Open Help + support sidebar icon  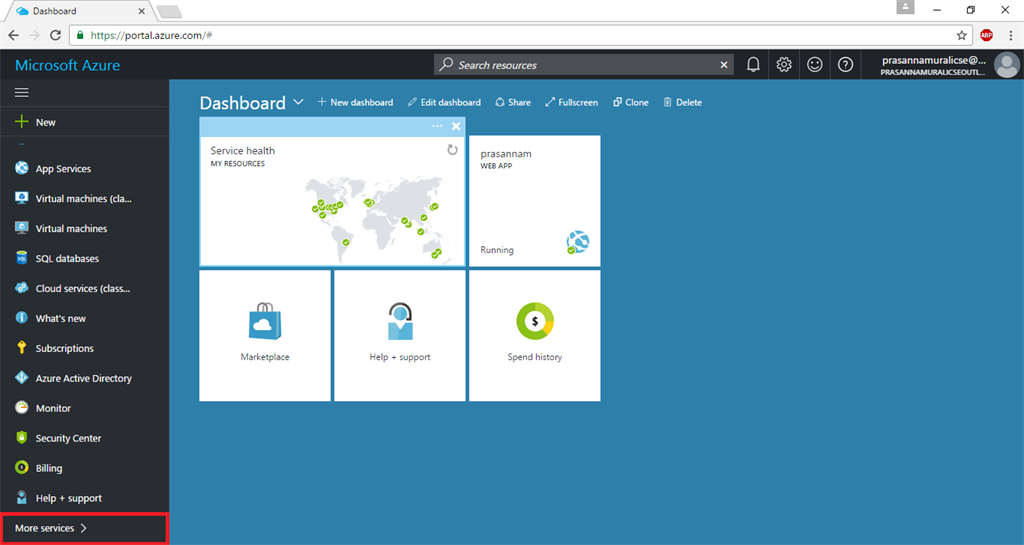(22, 498)
